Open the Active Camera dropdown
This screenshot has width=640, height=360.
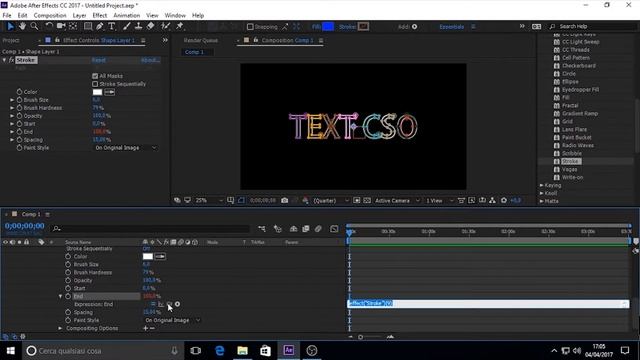pyautogui.click(x=397, y=200)
